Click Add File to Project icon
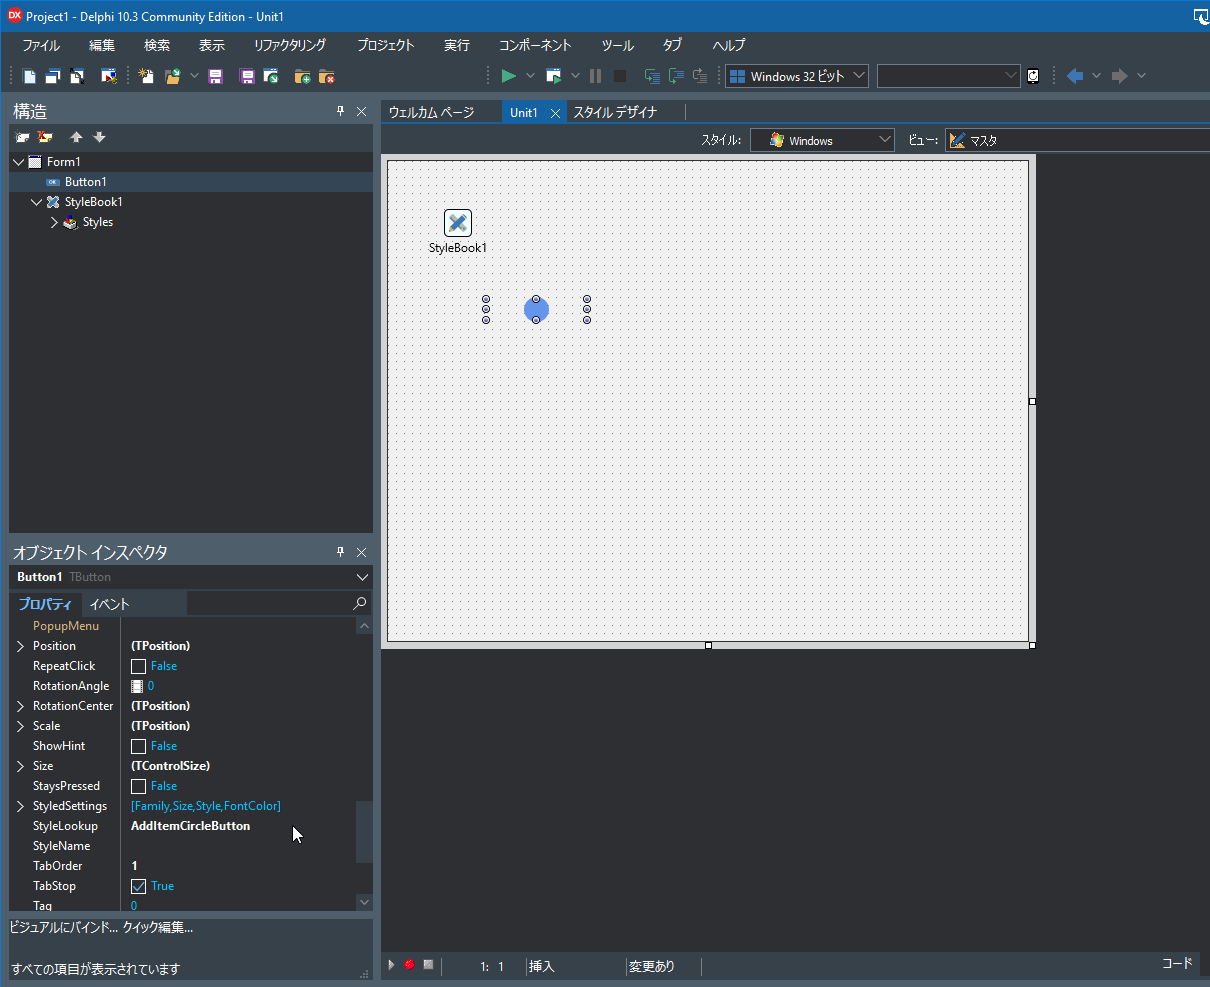 (x=302, y=76)
